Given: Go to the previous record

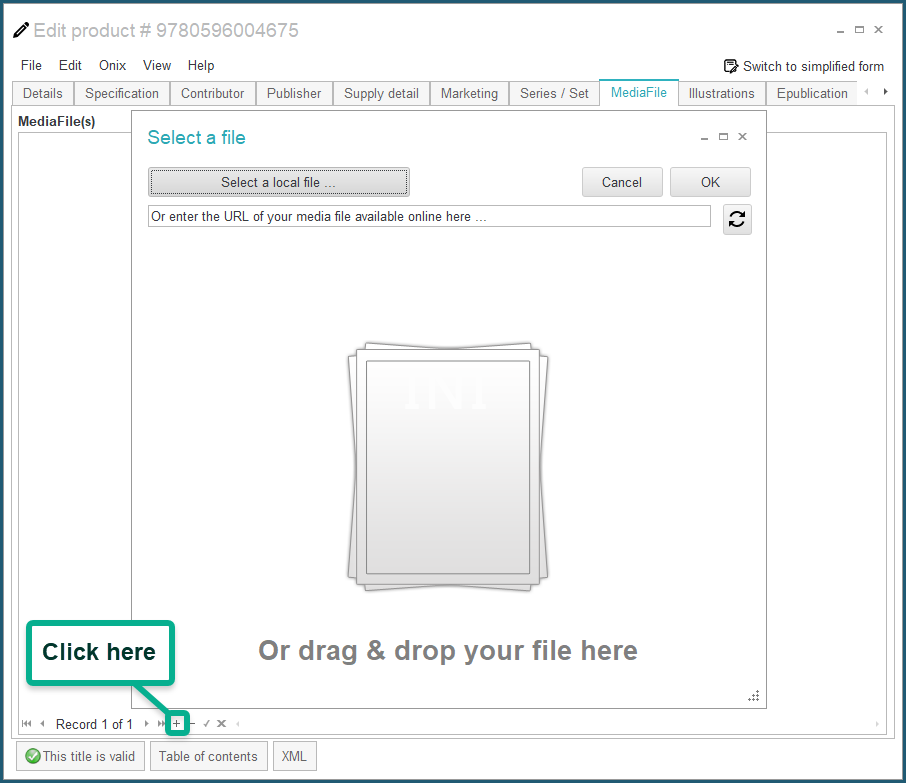Looking at the screenshot, I should [42, 723].
